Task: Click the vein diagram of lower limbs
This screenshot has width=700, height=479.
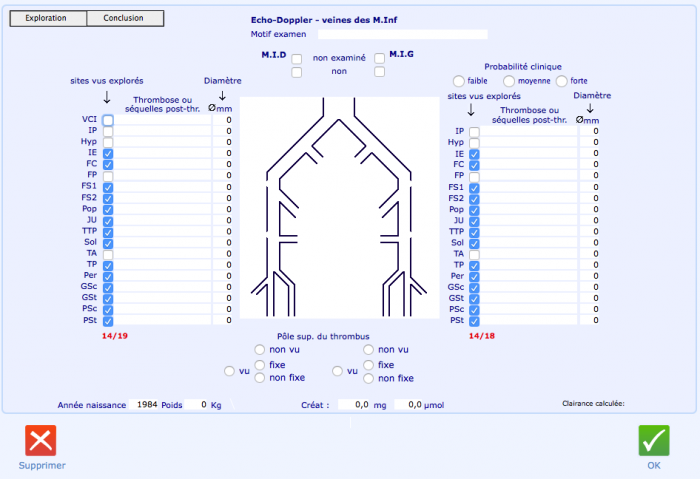Action: click(x=340, y=208)
